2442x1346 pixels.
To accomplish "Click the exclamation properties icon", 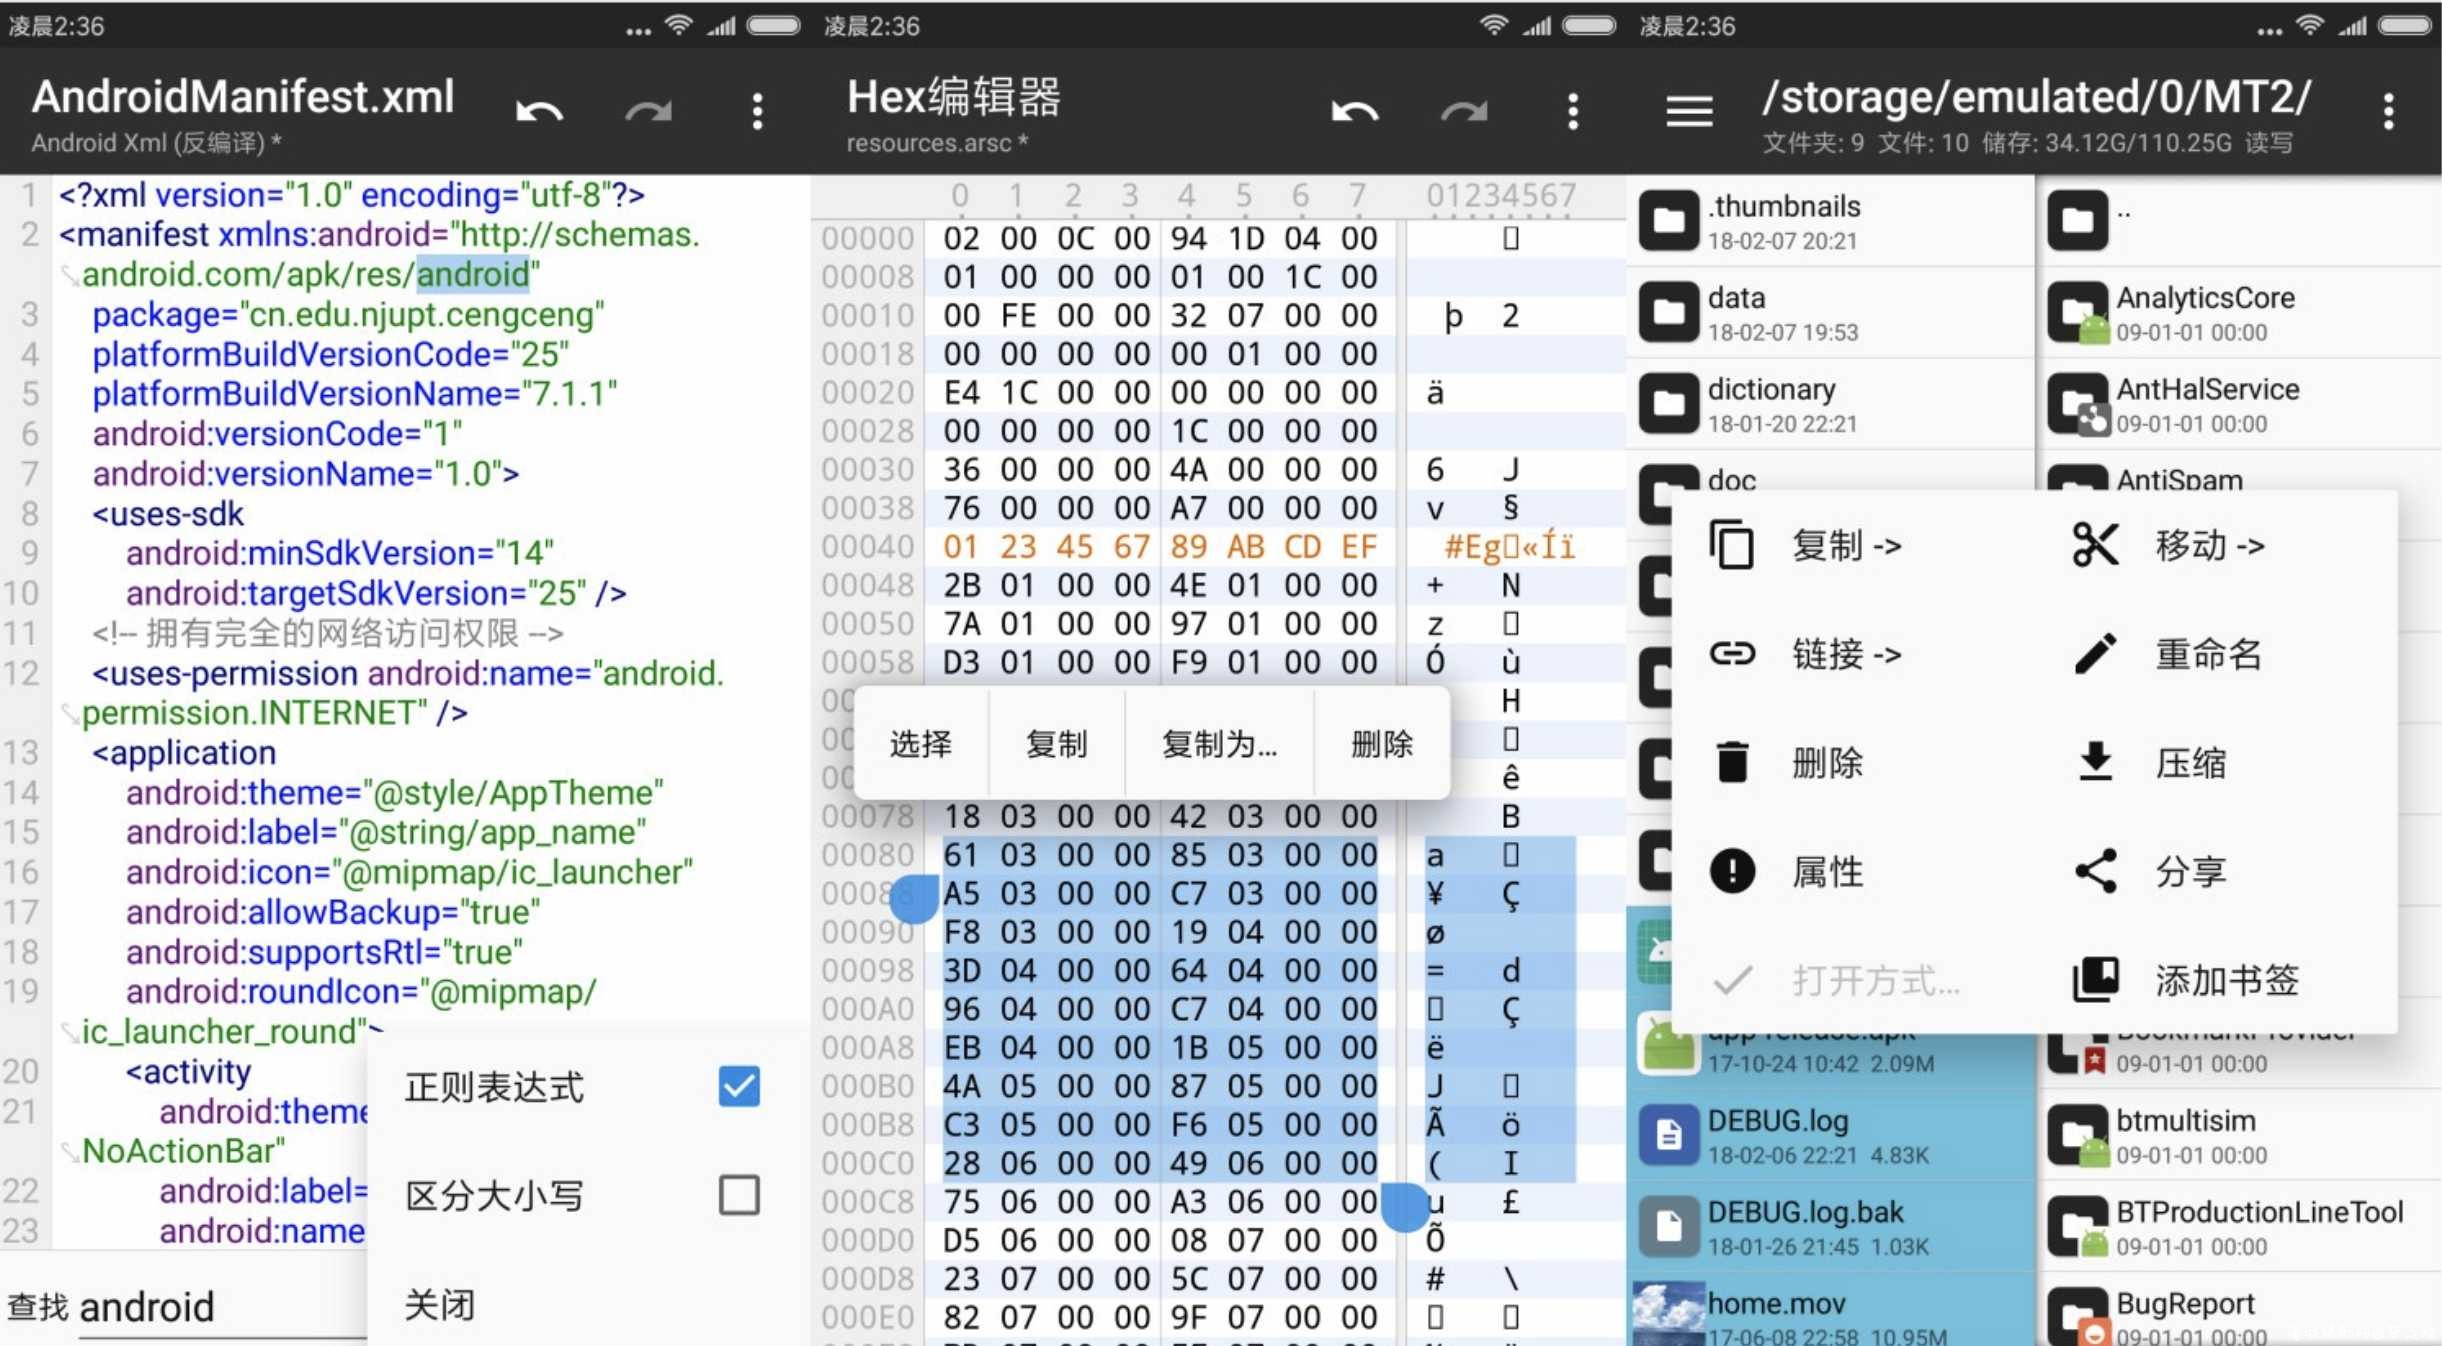I will pyautogui.click(x=1732, y=871).
